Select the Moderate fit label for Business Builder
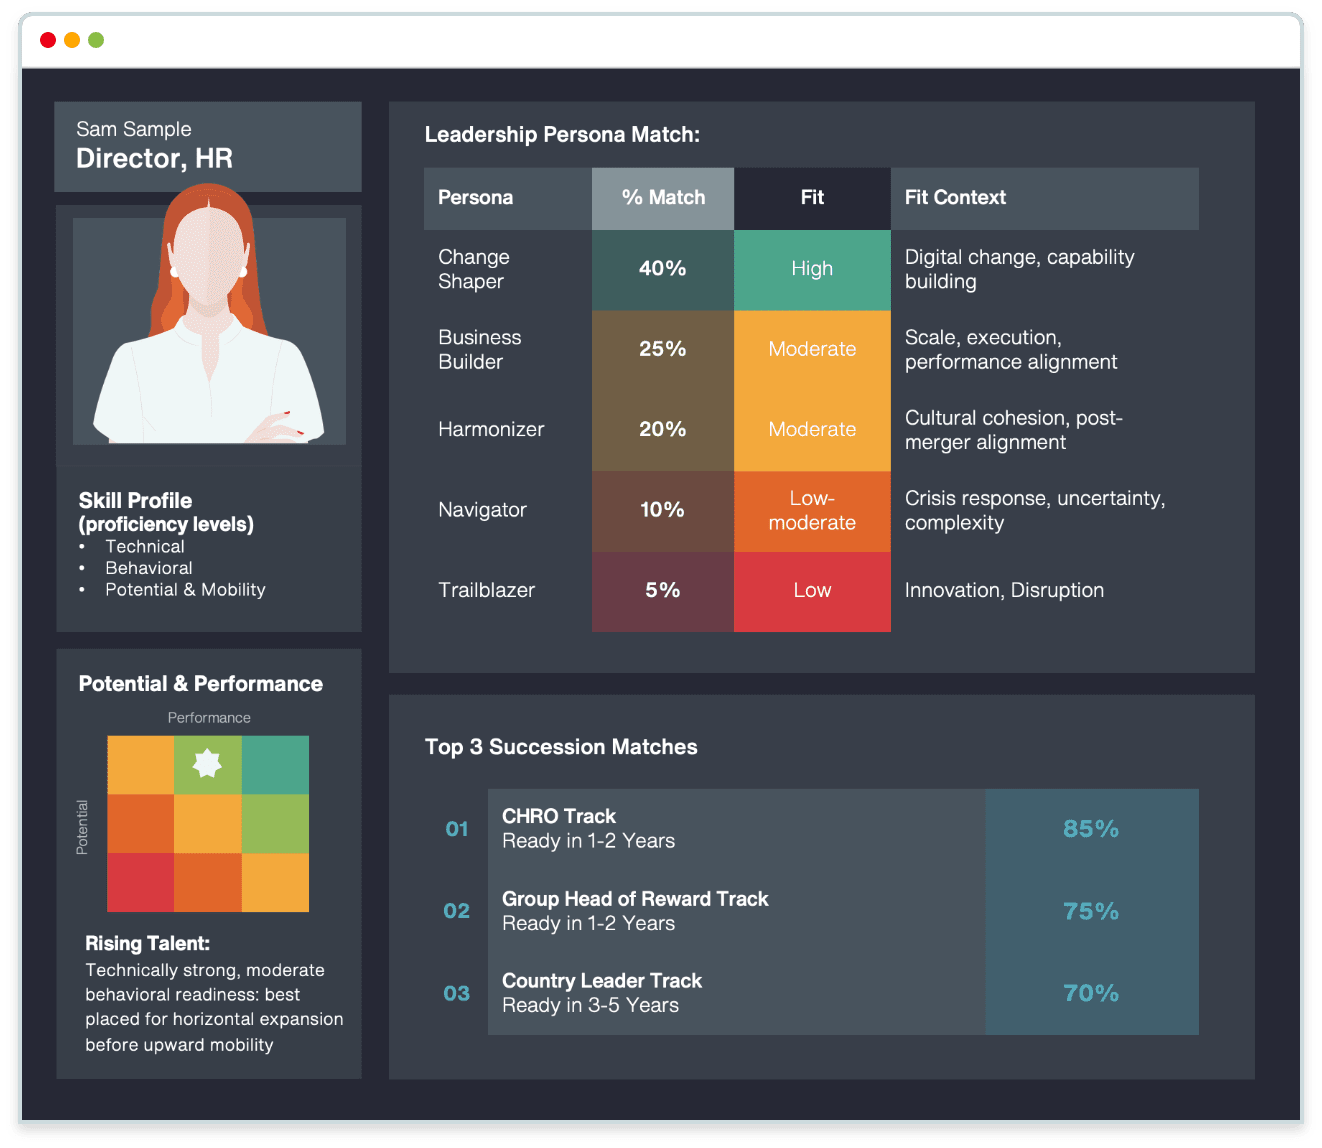This screenshot has height=1148, width=1322. point(811,349)
